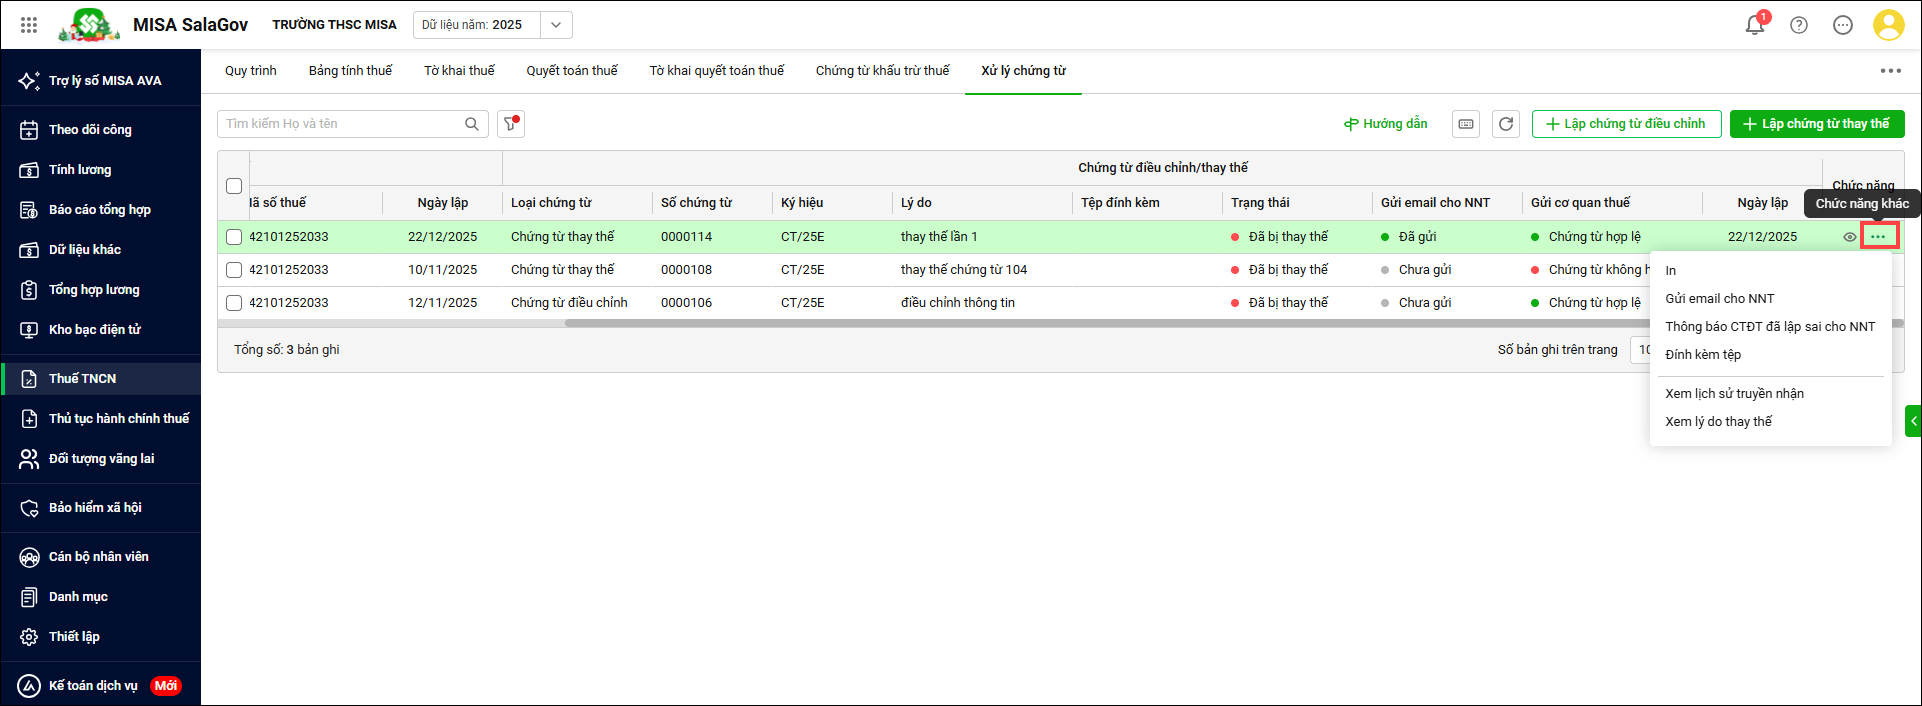Open the notification bell
Viewport: 1922px width, 706px height.
[x=1754, y=25]
